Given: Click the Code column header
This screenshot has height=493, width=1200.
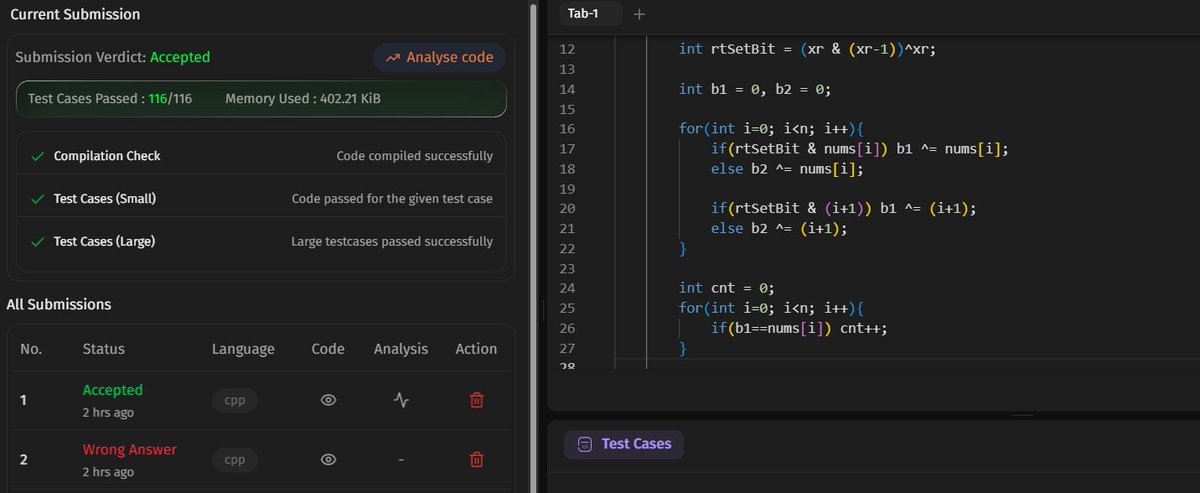Looking at the screenshot, I should coord(328,349).
